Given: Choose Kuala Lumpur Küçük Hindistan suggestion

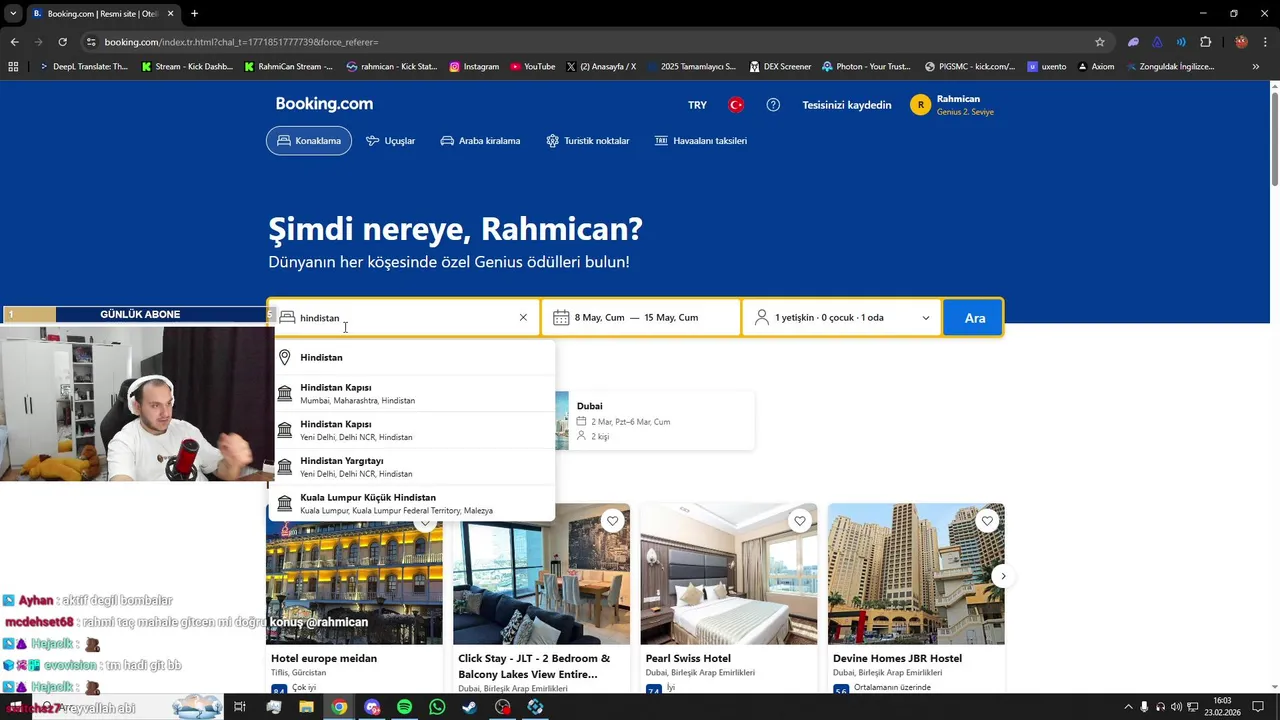Looking at the screenshot, I should 414,503.
